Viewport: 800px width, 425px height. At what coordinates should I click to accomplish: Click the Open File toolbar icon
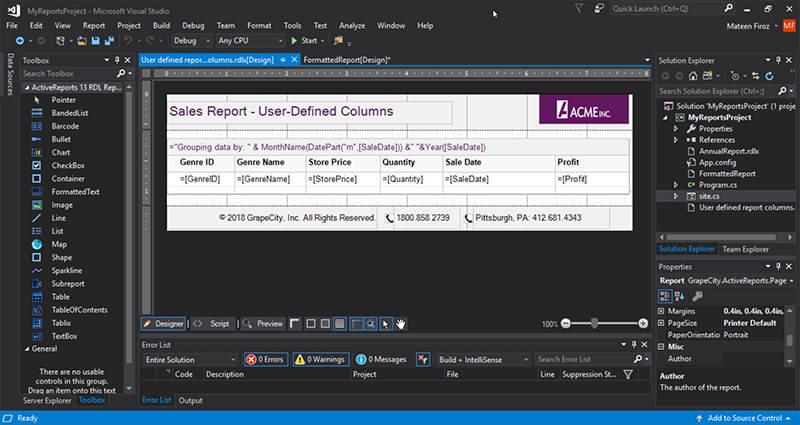point(82,41)
